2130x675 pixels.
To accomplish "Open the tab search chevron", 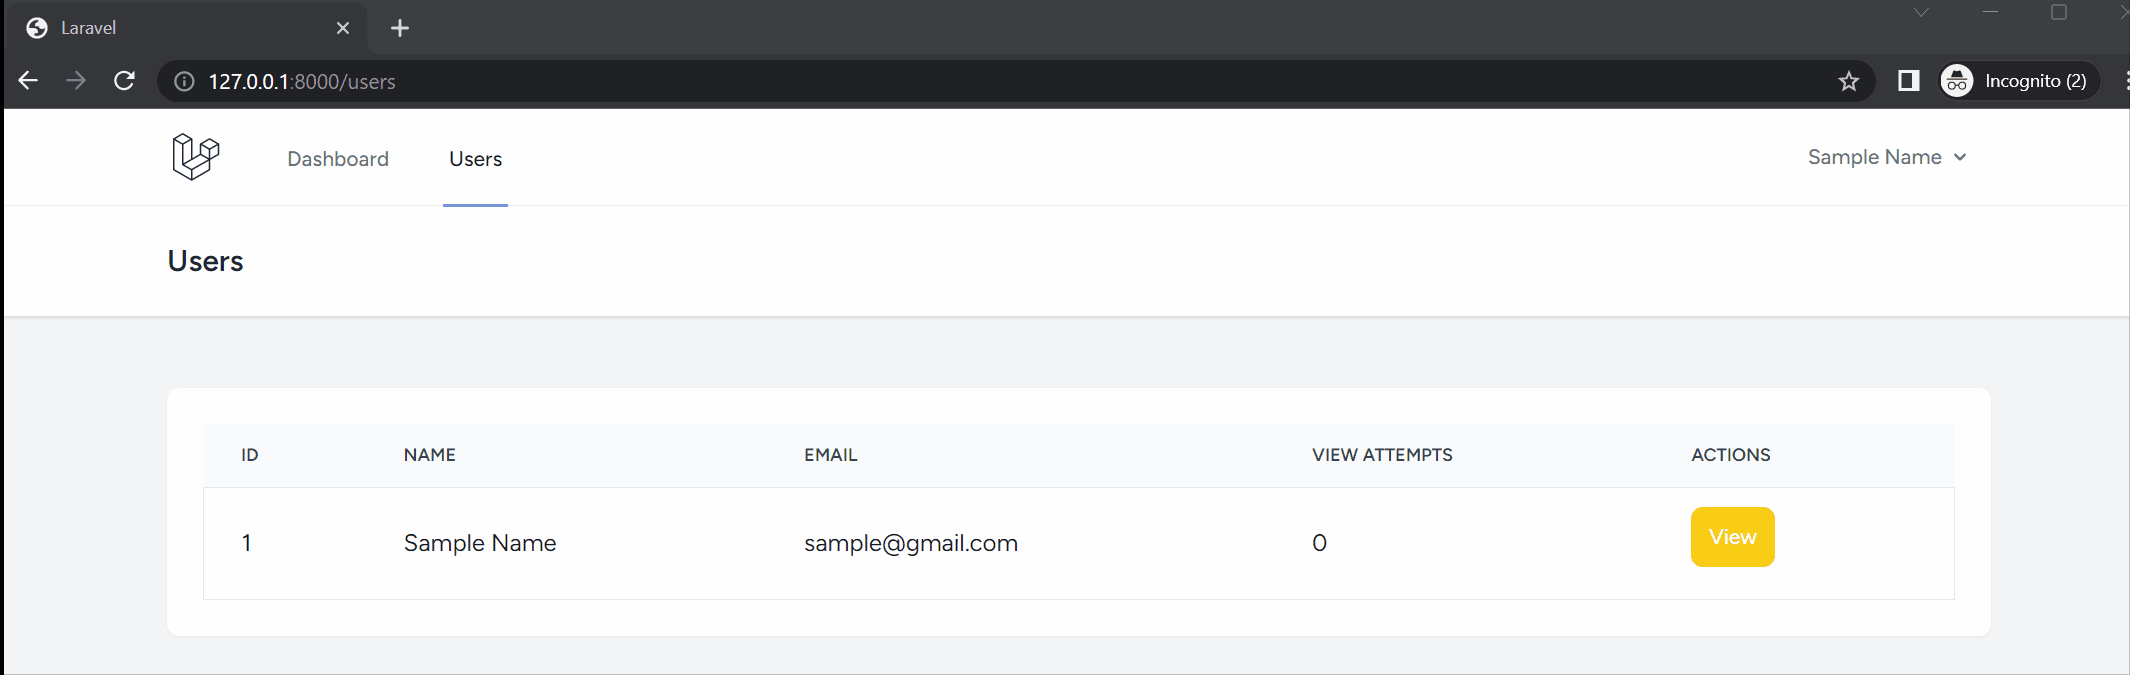I will (x=1921, y=13).
